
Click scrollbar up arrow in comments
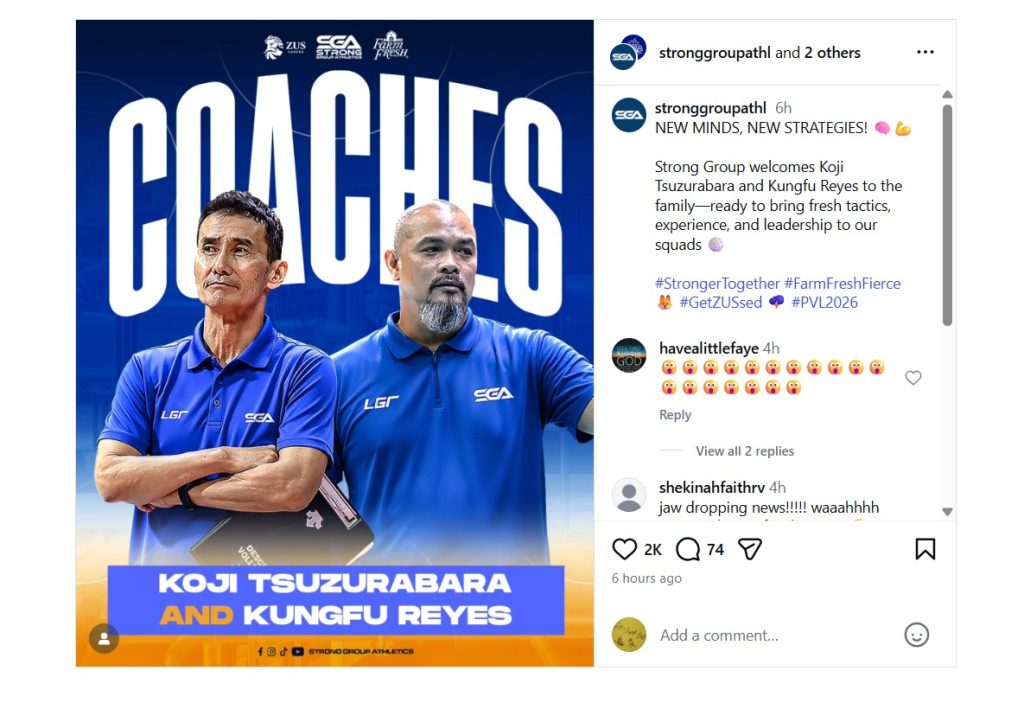(948, 95)
